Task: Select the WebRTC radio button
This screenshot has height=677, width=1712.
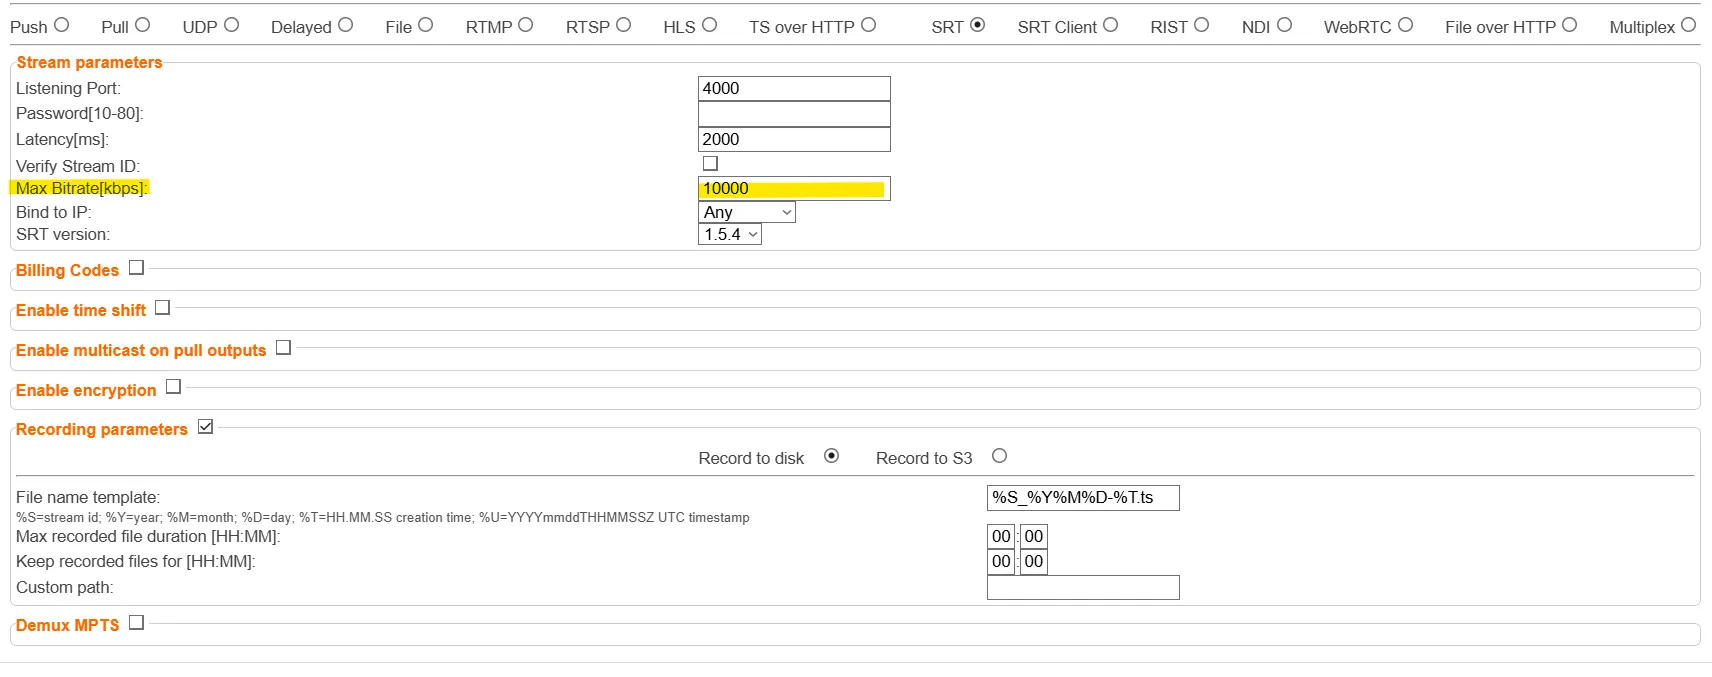Action: [x=1405, y=25]
